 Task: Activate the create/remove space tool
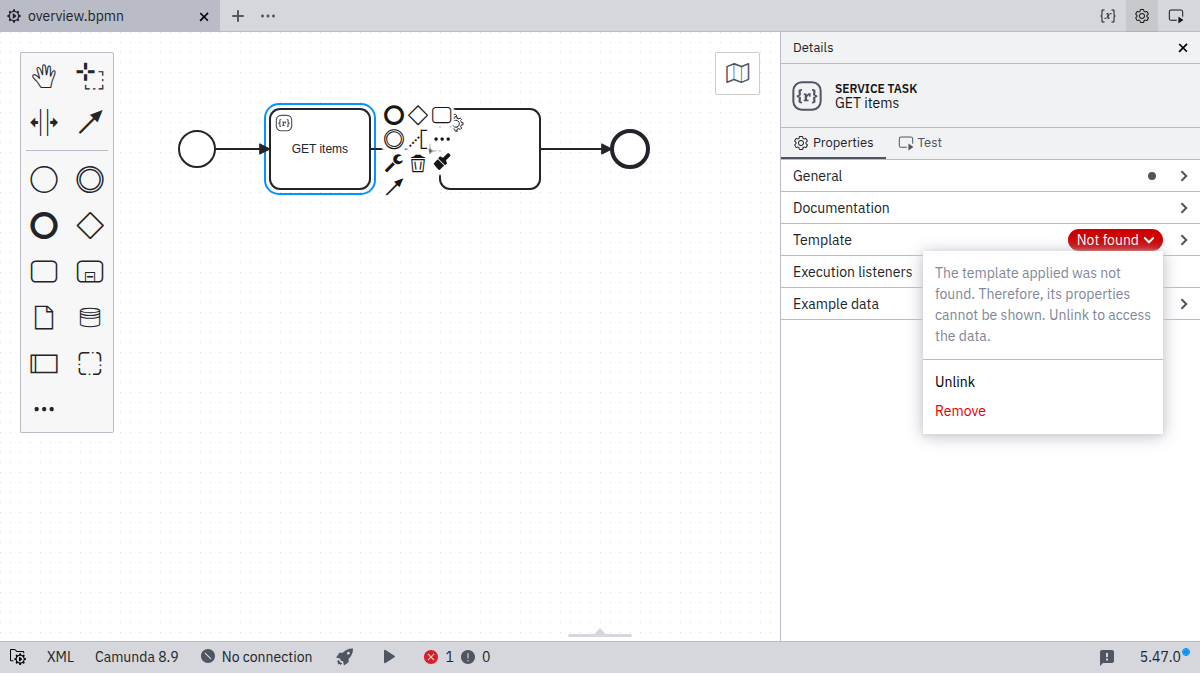point(44,122)
